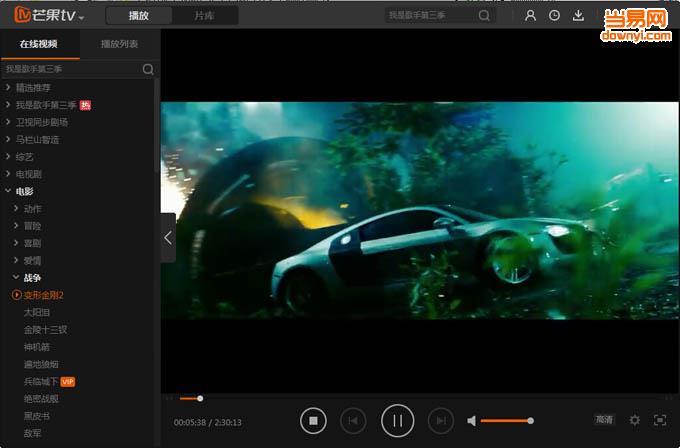This screenshot has width=680, height=448.
Task: Open the user account icon
Action: pyautogui.click(x=531, y=16)
